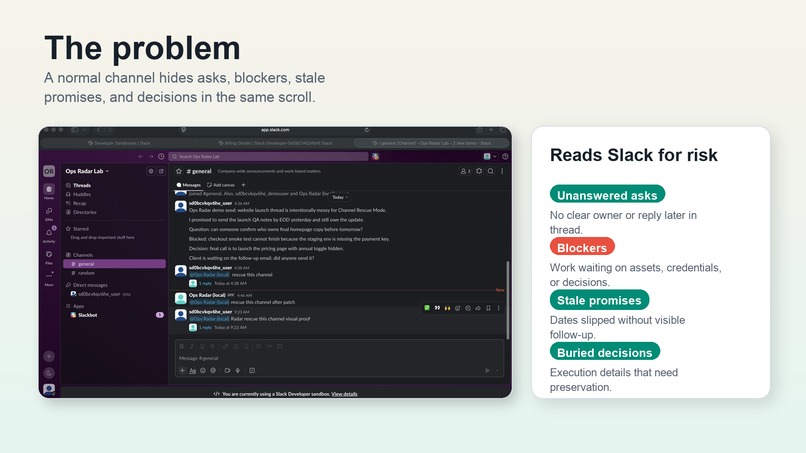Open channel notification bell settings
The height and width of the screenshot is (453, 806).
(x=479, y=171)
